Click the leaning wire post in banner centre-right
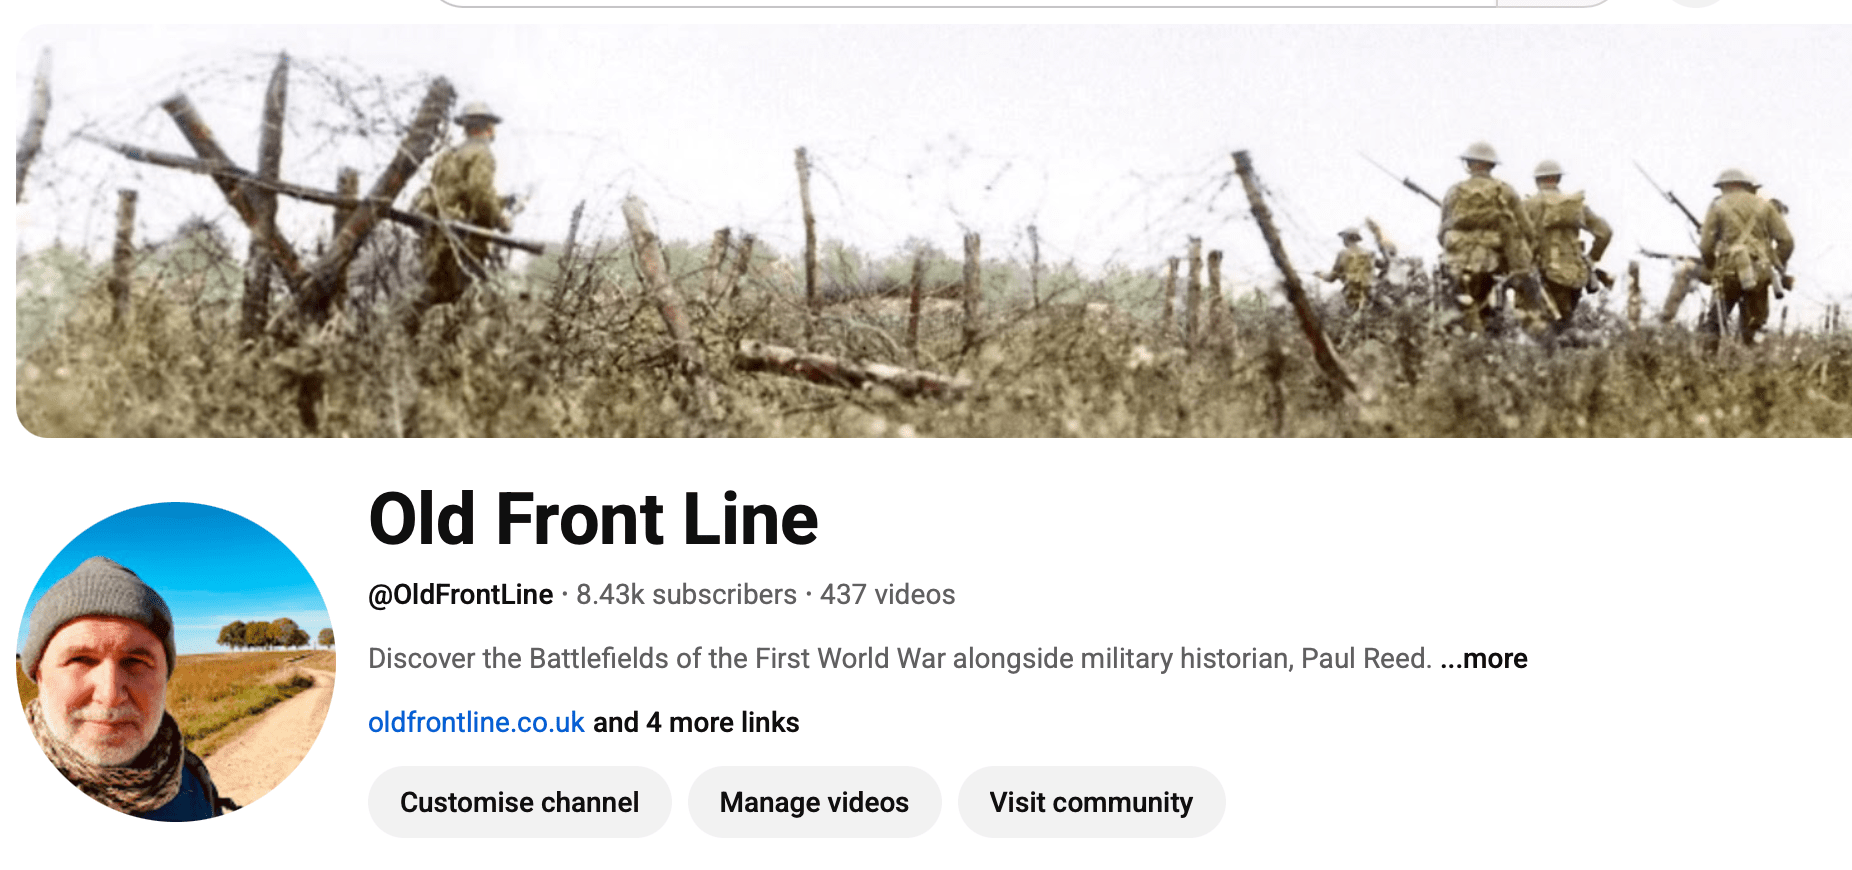Image resolution: width=1852 pixels, height=870 pixels. 1290,270
